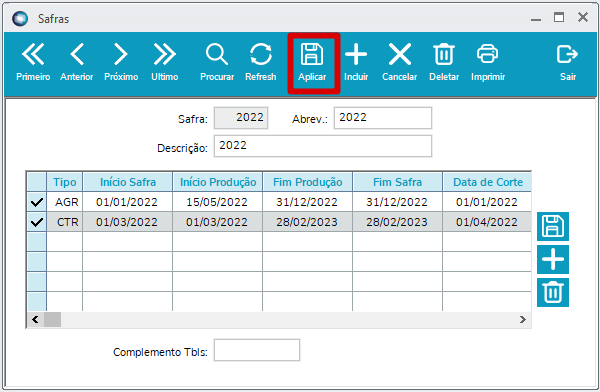The width and height of the screenshot is (600, 392).
Task: Save grid row with side disk icon
Action: [x=553, y=226]
